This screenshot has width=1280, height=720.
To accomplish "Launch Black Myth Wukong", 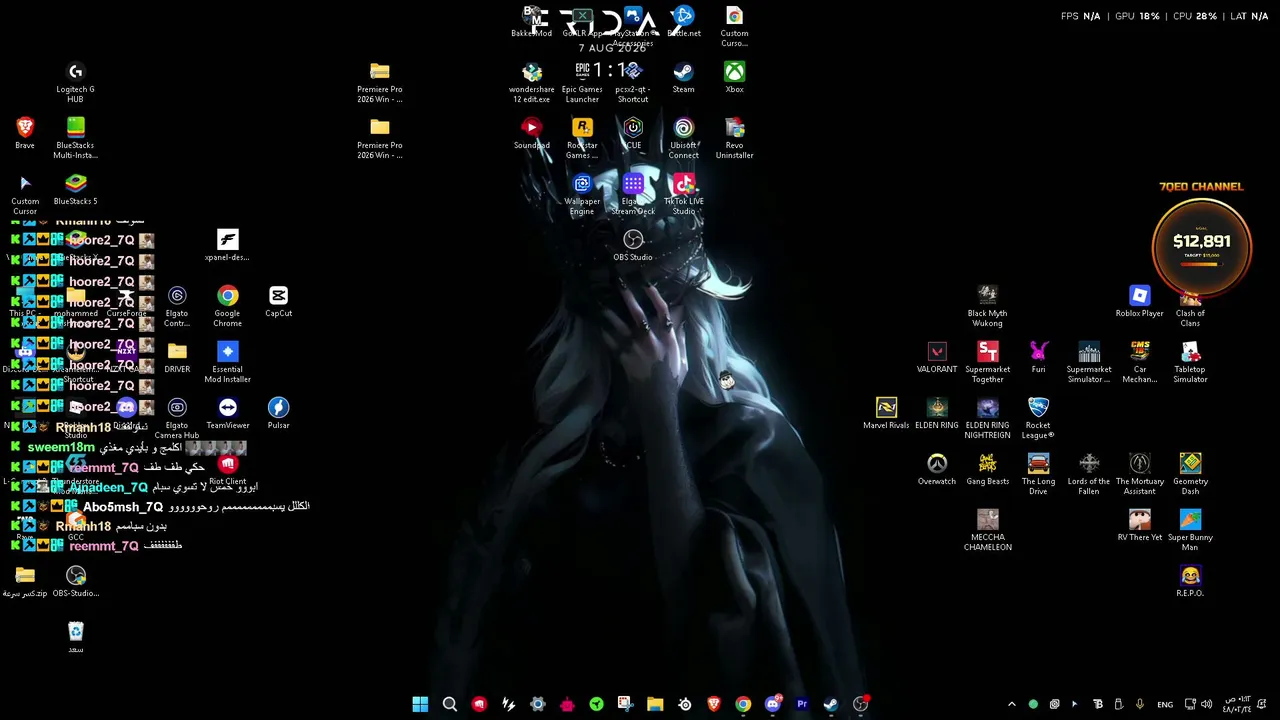I will click(987, 306).
